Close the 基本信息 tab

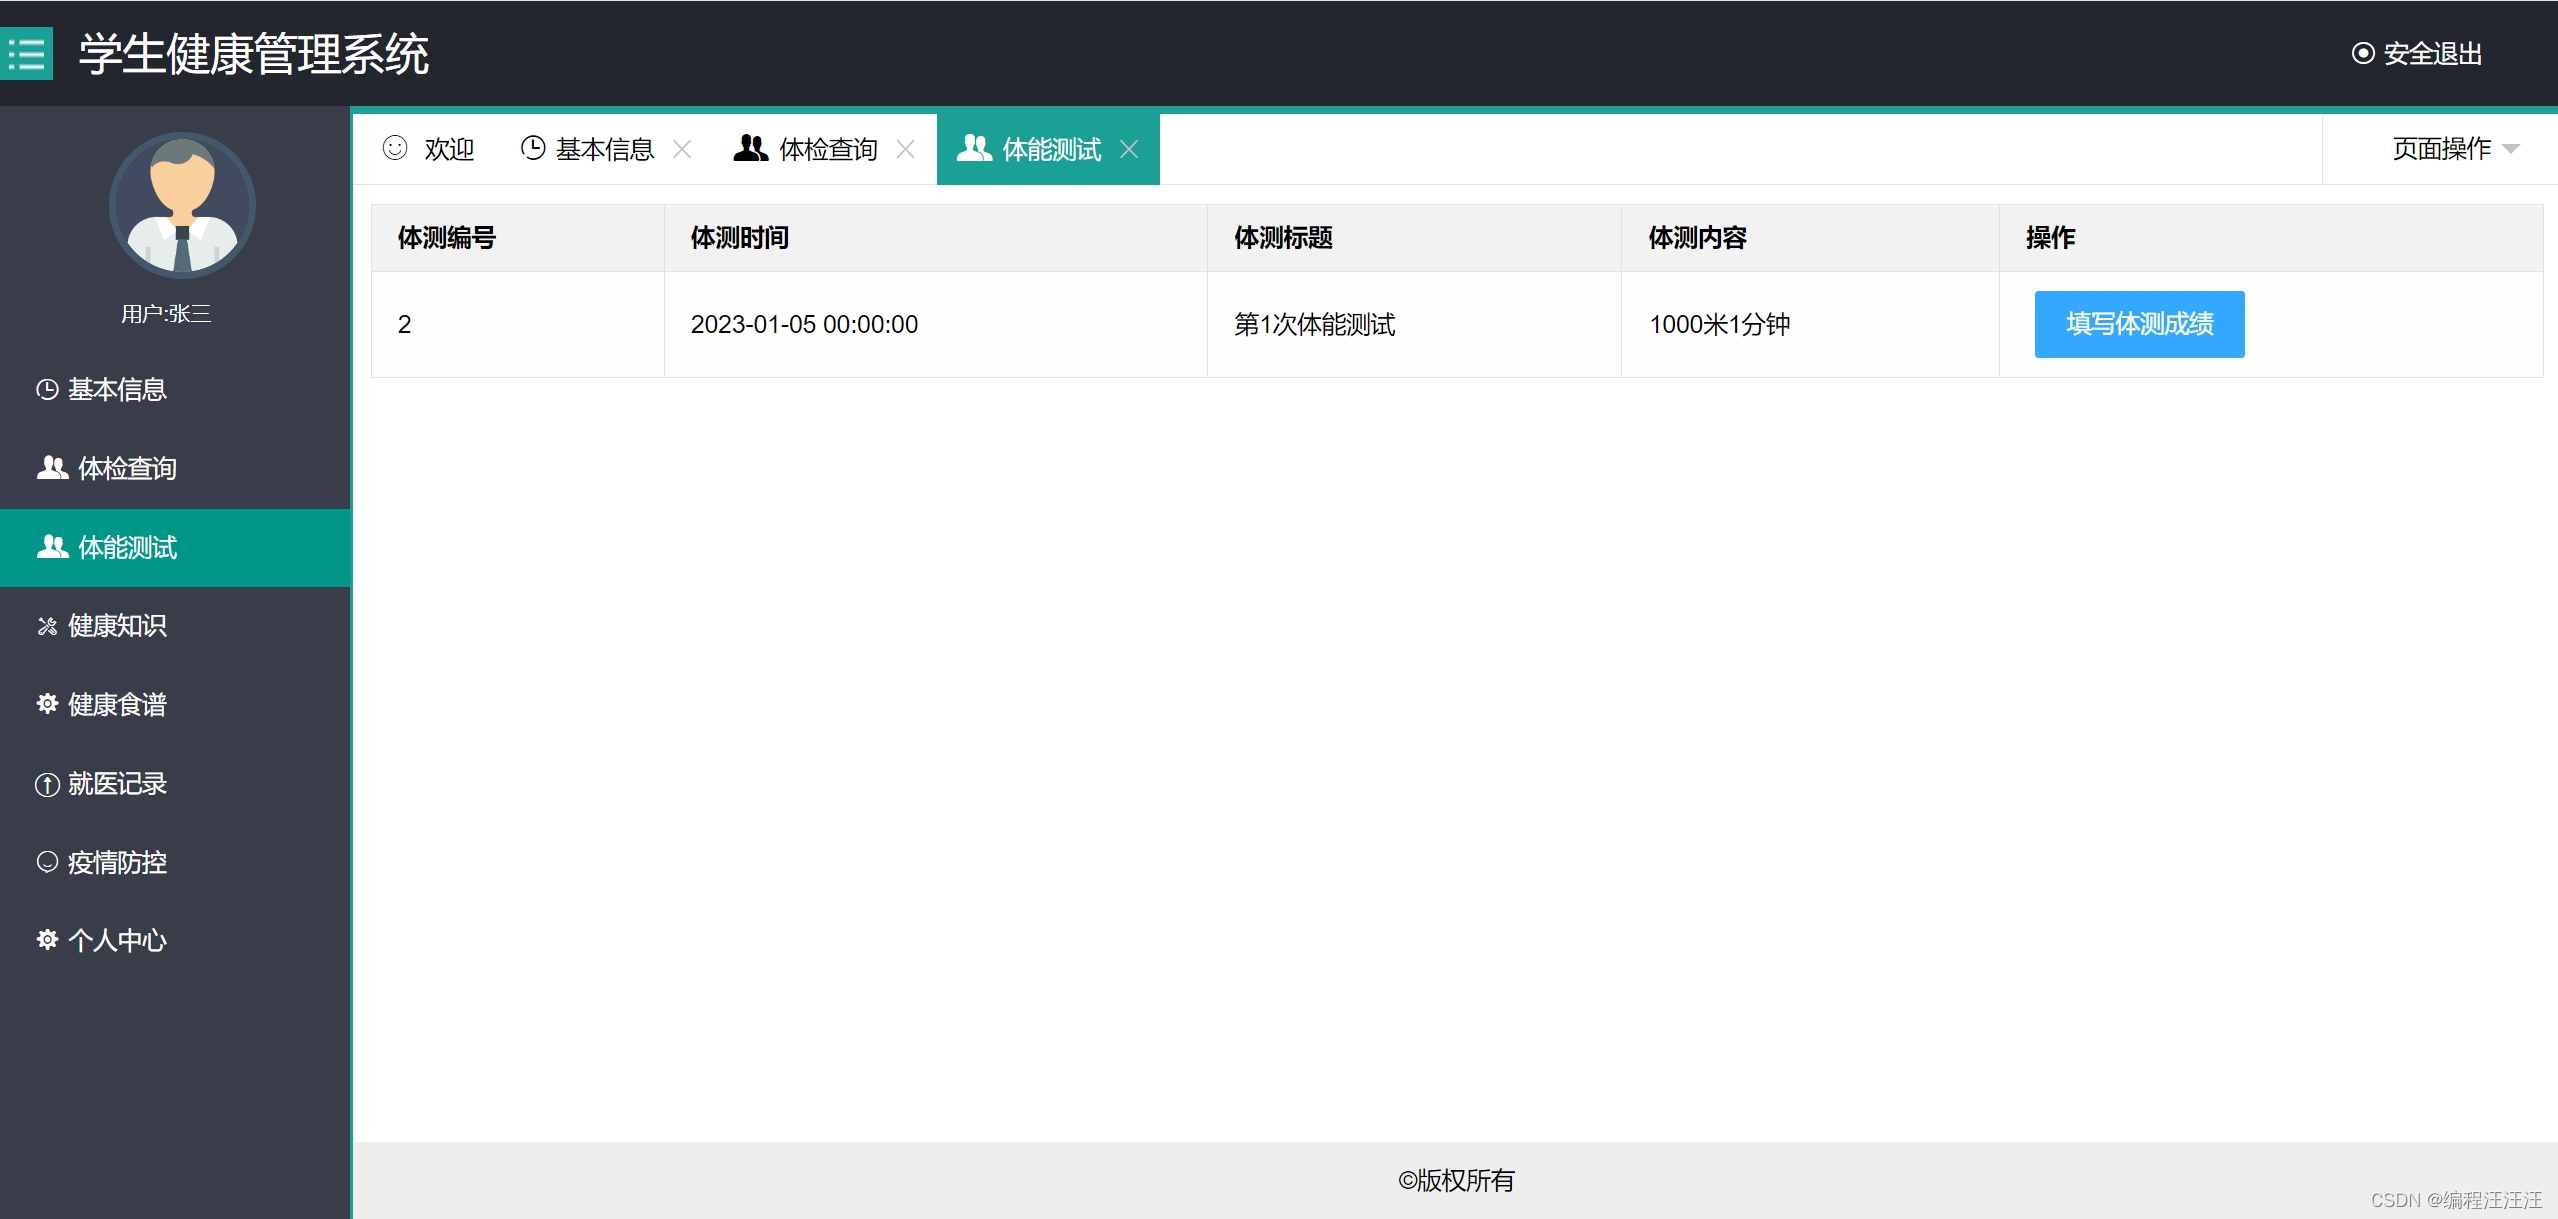(x=682, y=149)
